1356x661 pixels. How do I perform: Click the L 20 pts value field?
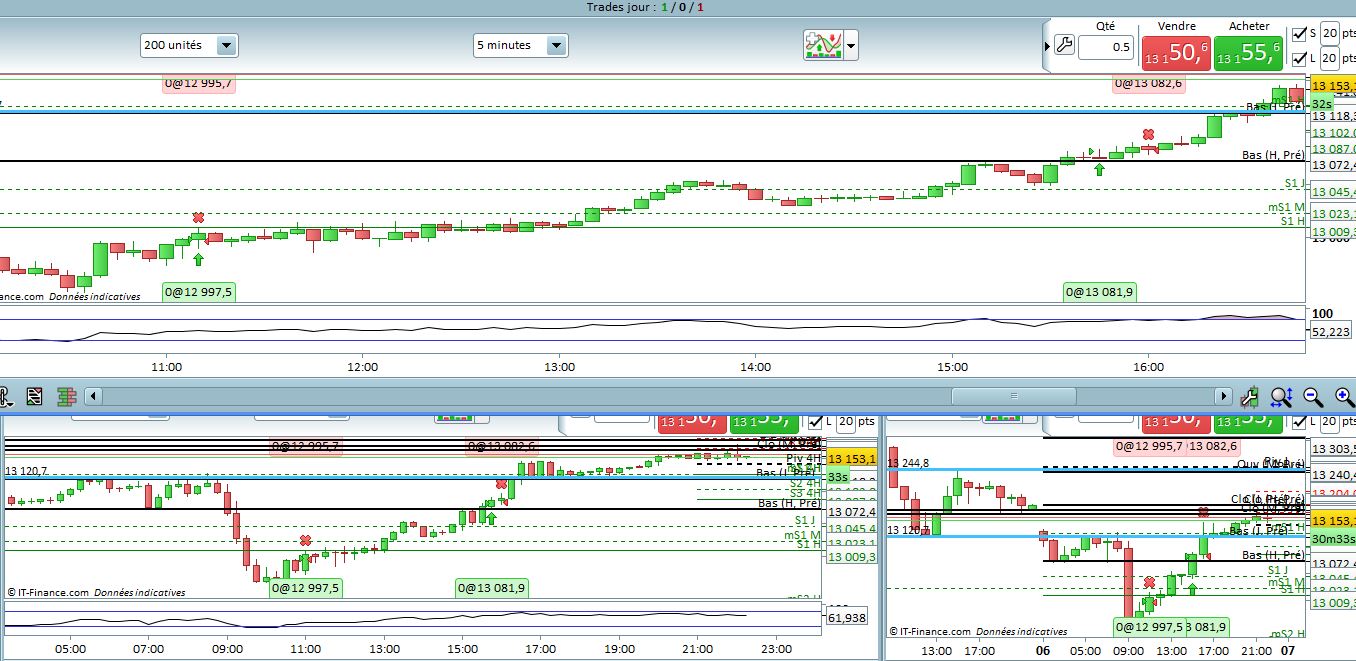pyautogui.click(x=1329, y=59)
